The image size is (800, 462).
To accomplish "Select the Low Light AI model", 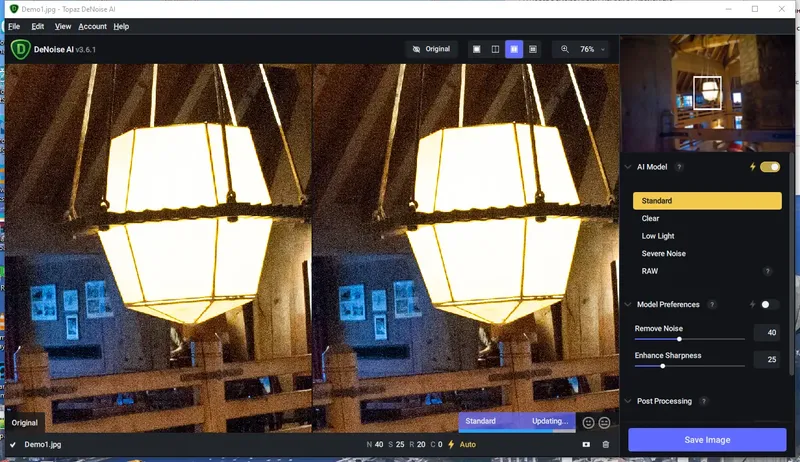I will [707, 236].
